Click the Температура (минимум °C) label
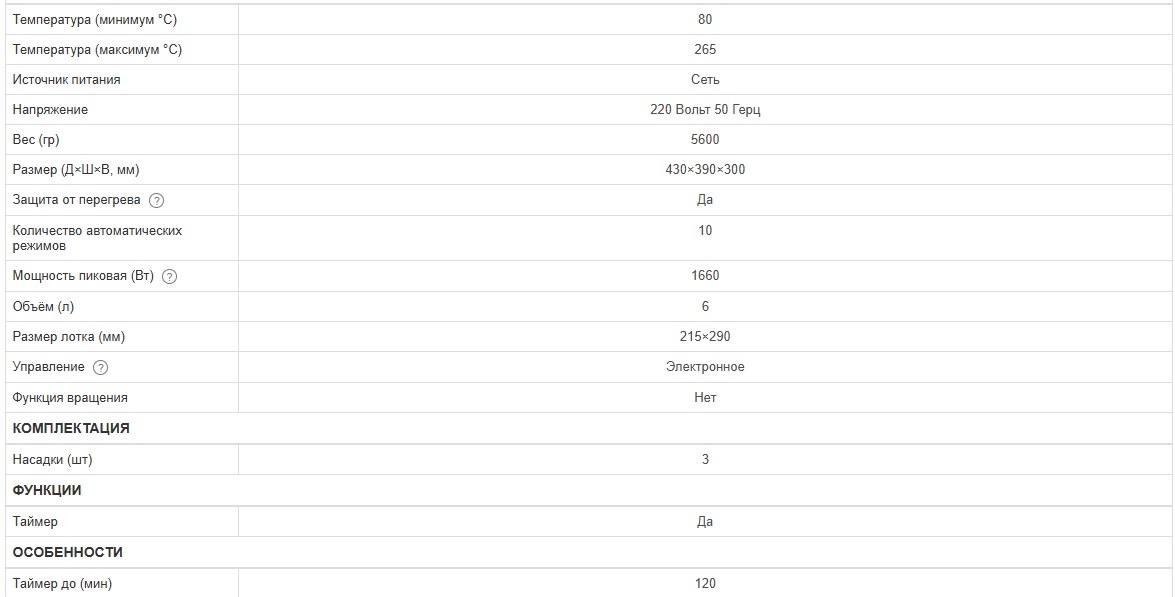Viewport: 1175px width, 597px height. pos(95,19)
